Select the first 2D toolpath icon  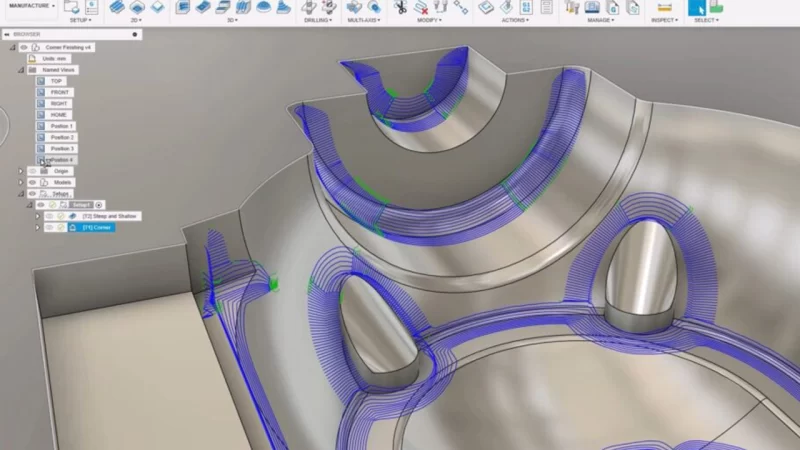[117, 7]
